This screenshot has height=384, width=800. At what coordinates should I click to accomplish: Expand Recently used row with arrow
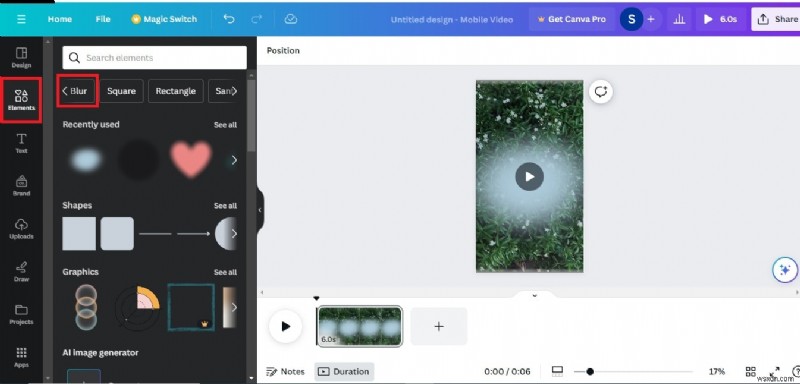[234, 160]
